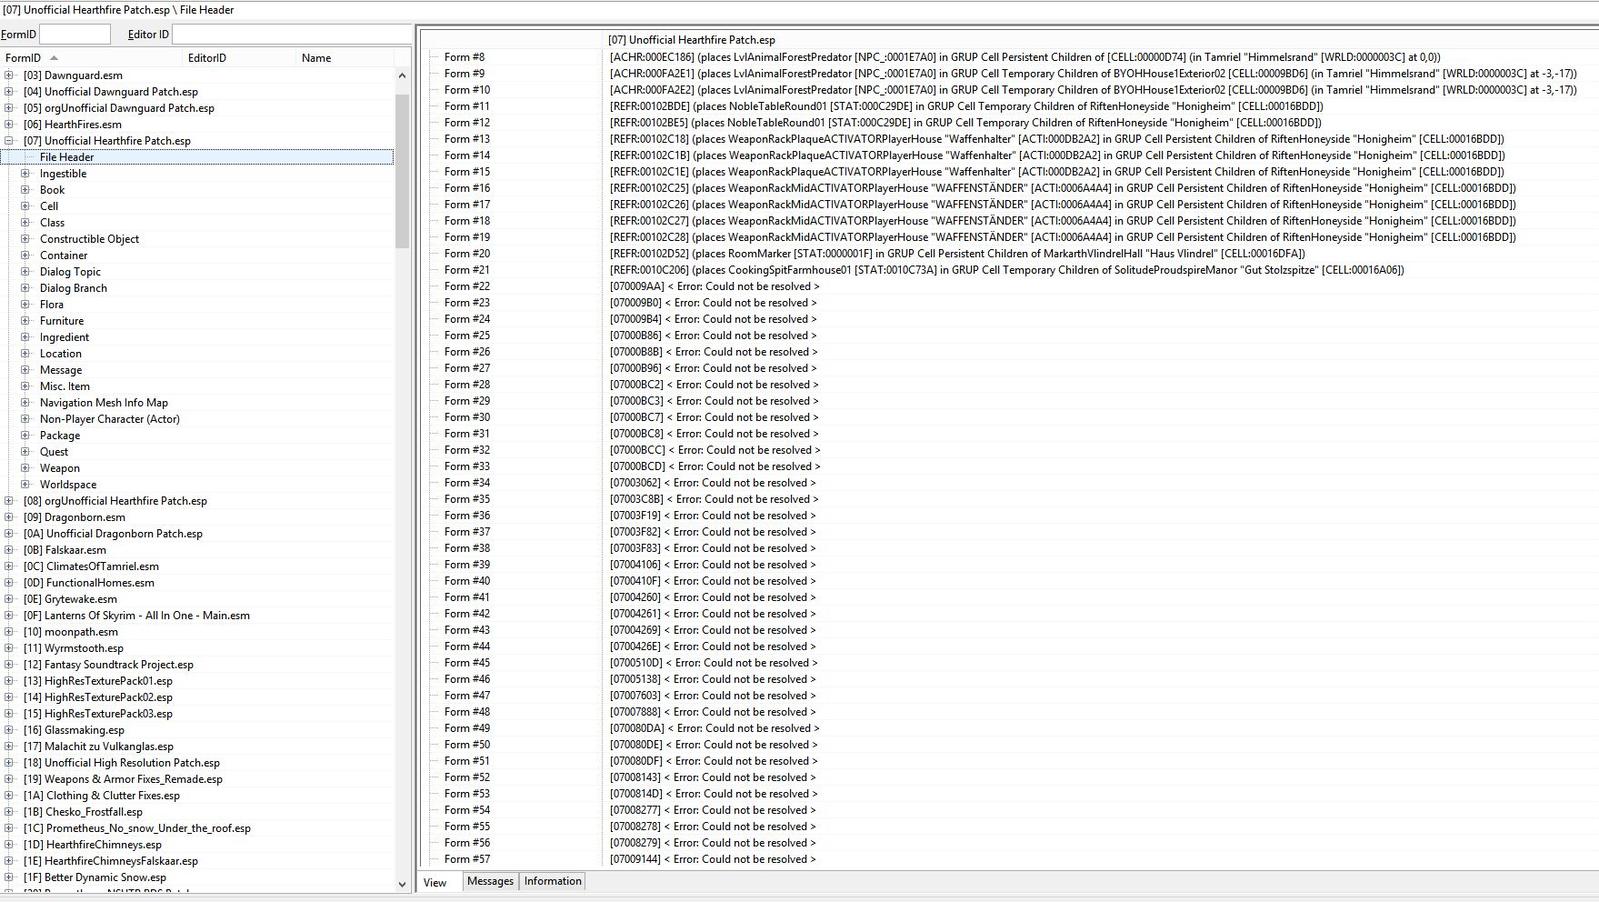Screen dimensions: 1599x902
Task: Select Chesko_Frostfall.esp in the plugin list
Action: tap(93, 812)
